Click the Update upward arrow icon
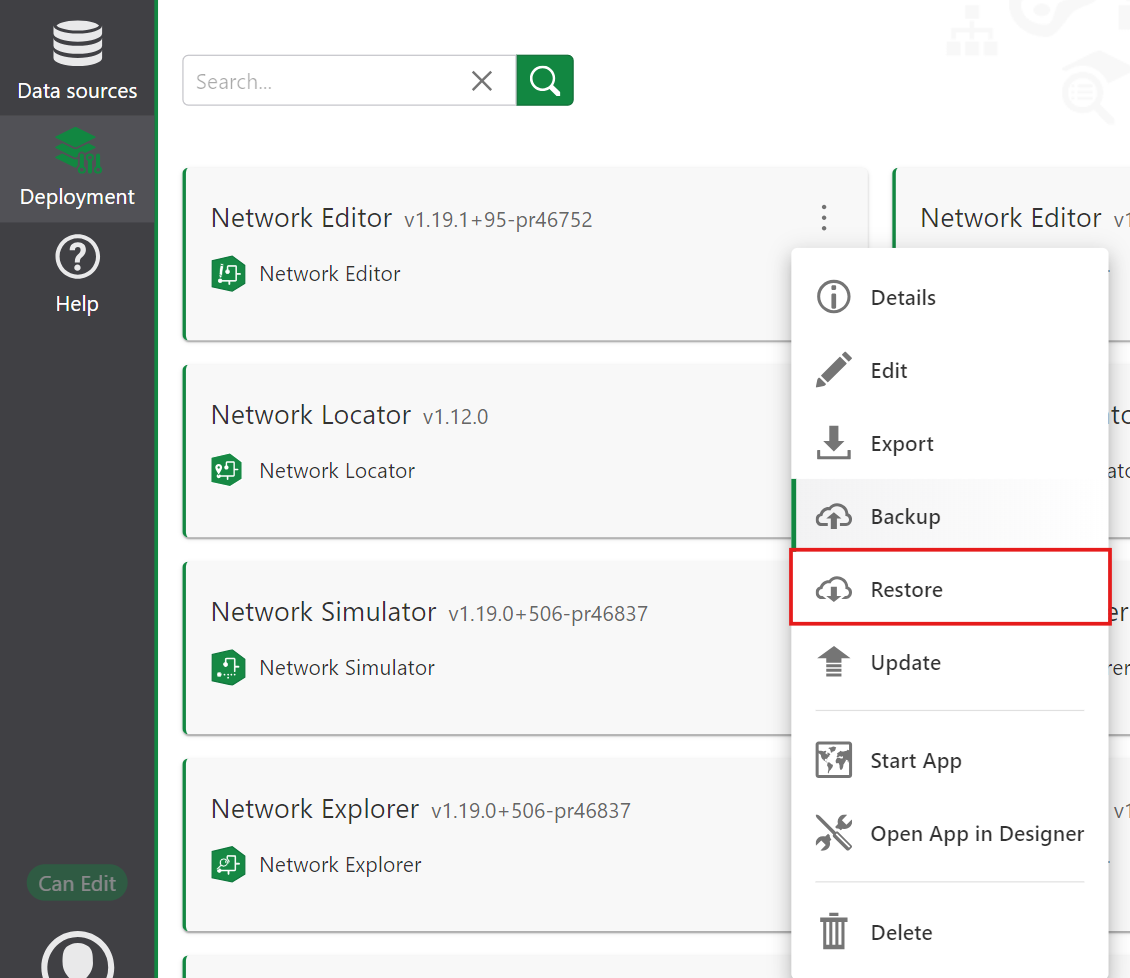Screen dimensions: 1130x978 834,662
